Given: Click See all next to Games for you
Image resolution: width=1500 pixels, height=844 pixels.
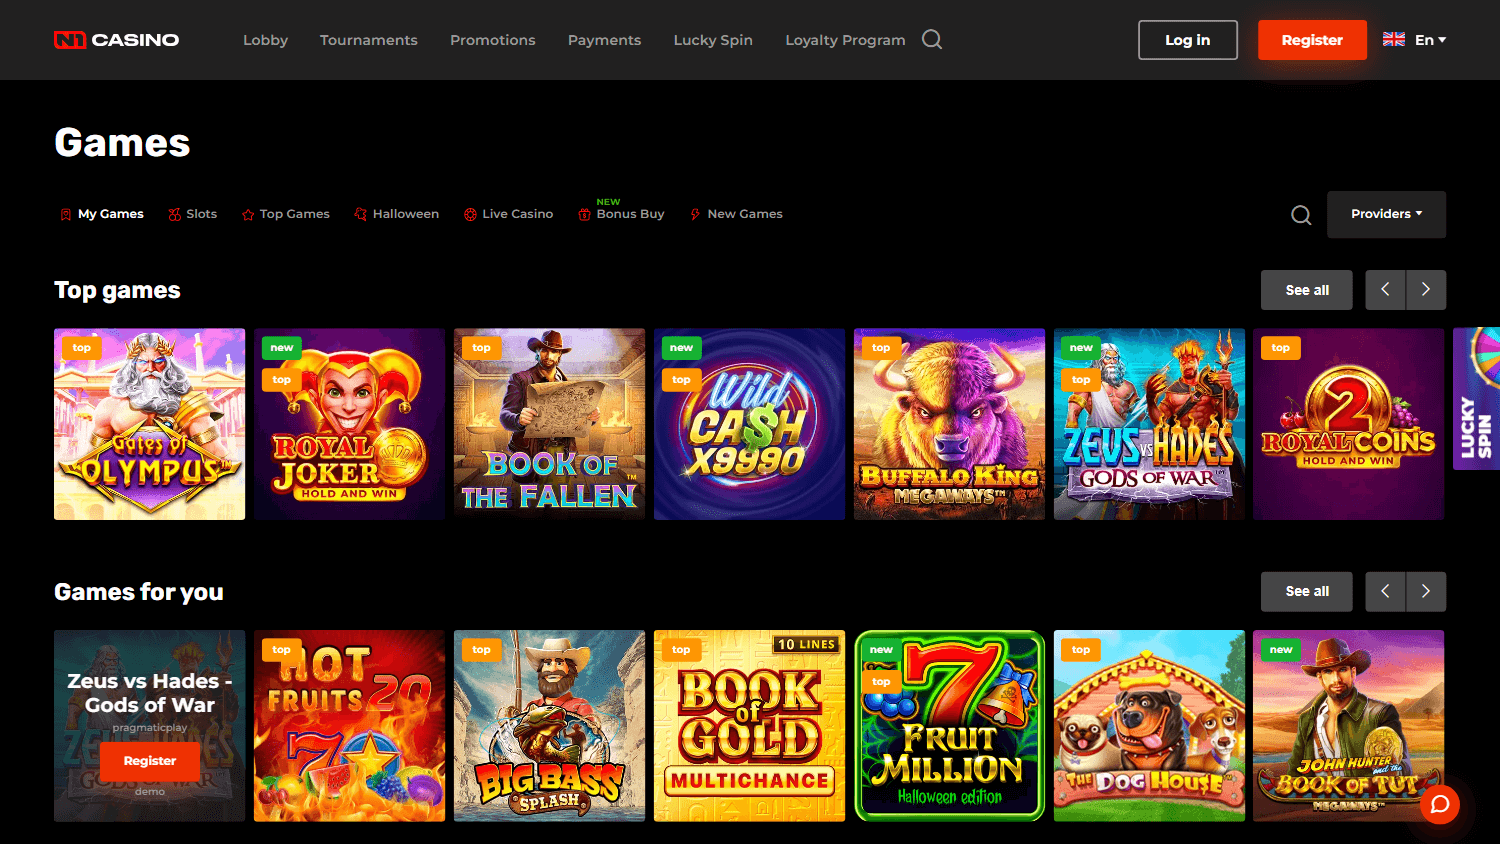Looking at the screenshot, I should click(1306, 591).
